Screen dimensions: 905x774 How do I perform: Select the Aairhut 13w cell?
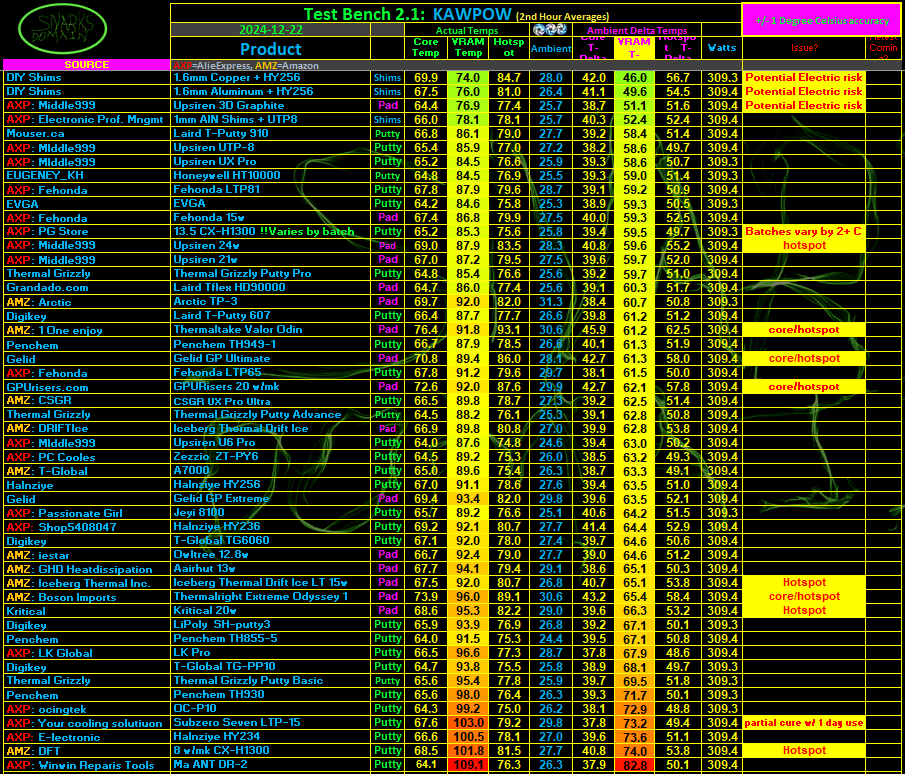click(x=271, y=569)
